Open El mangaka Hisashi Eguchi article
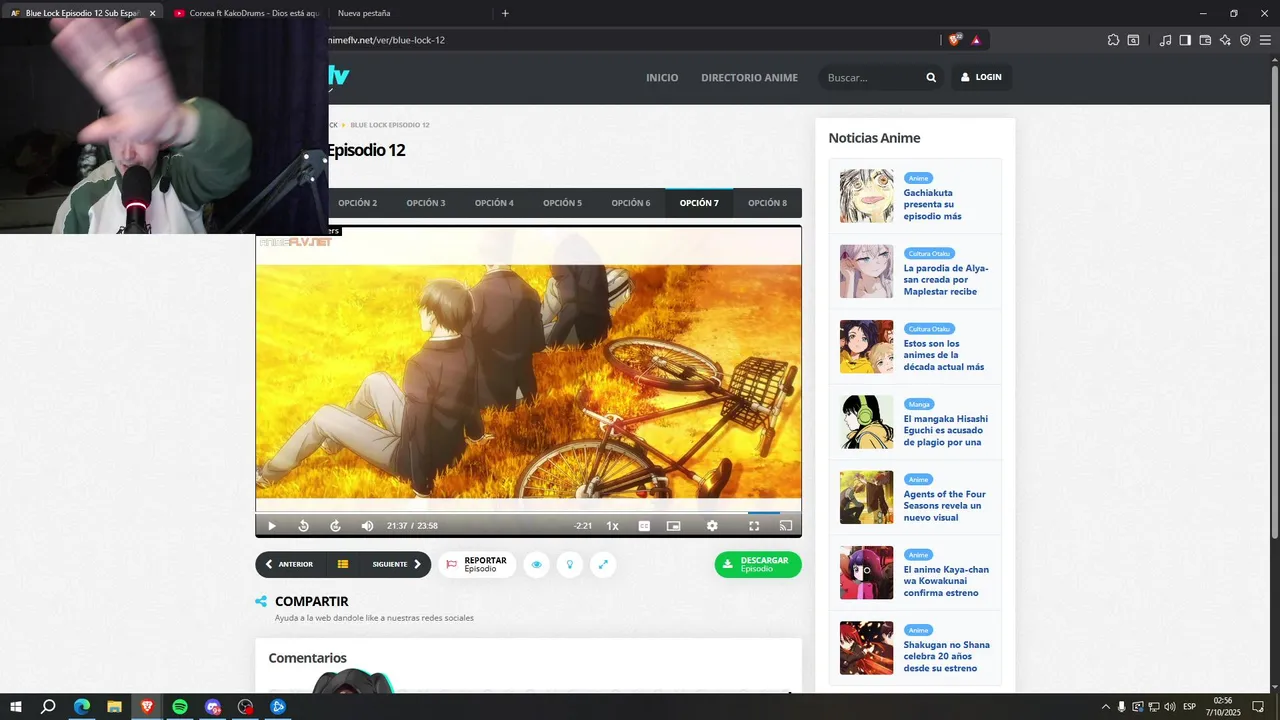 tap(945, 430)
